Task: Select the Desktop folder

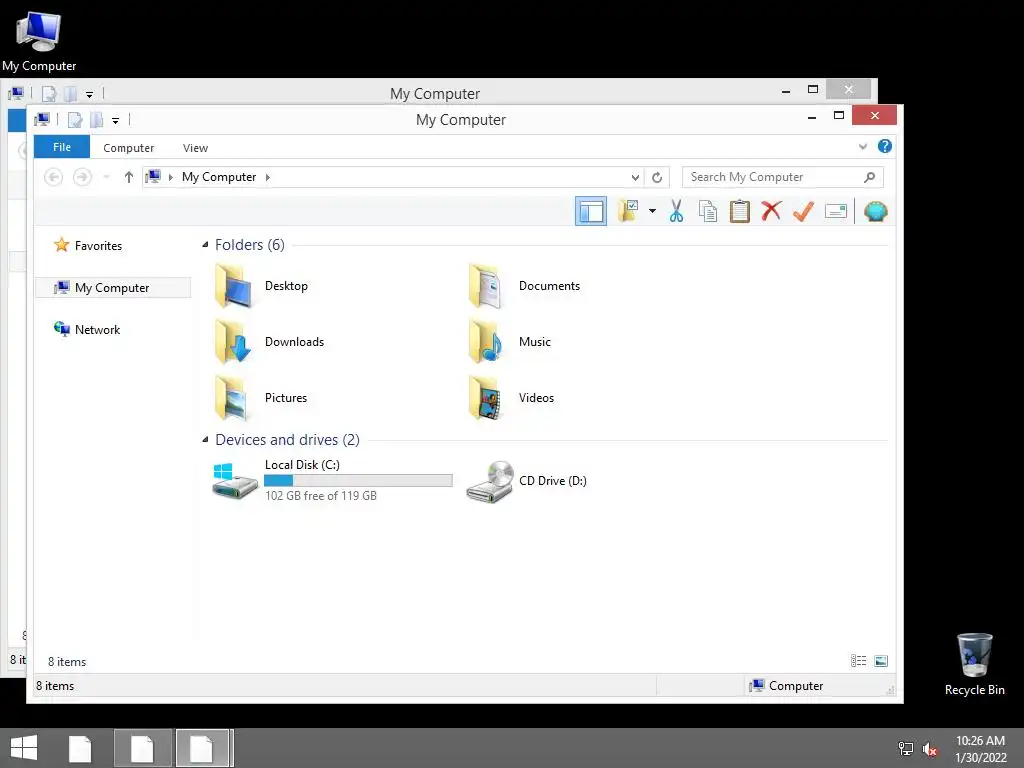Action: pyautogui.click(x=261, y=286)
